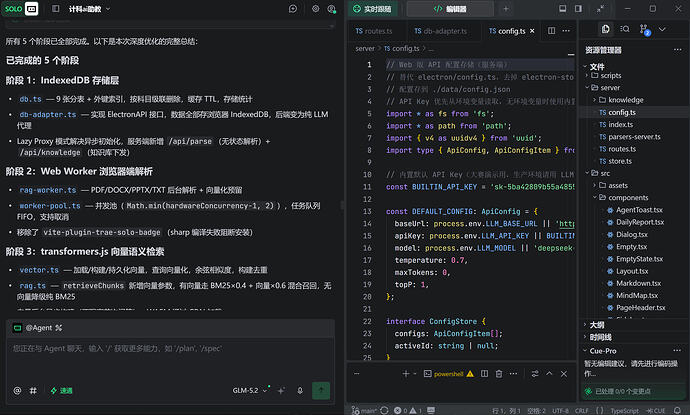Toggle the SOLO mode switch
The image size is (690, 415).
(x=21, y=8)
